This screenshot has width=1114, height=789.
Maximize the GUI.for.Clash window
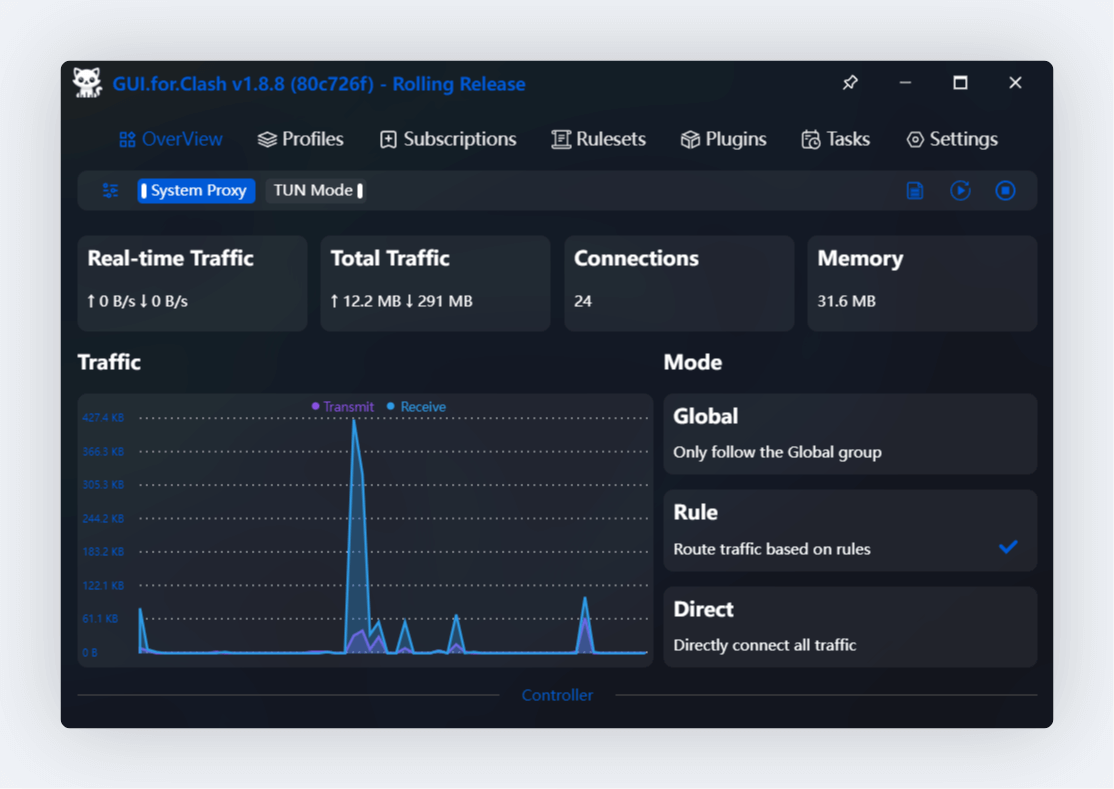click(x=960, y=83)
